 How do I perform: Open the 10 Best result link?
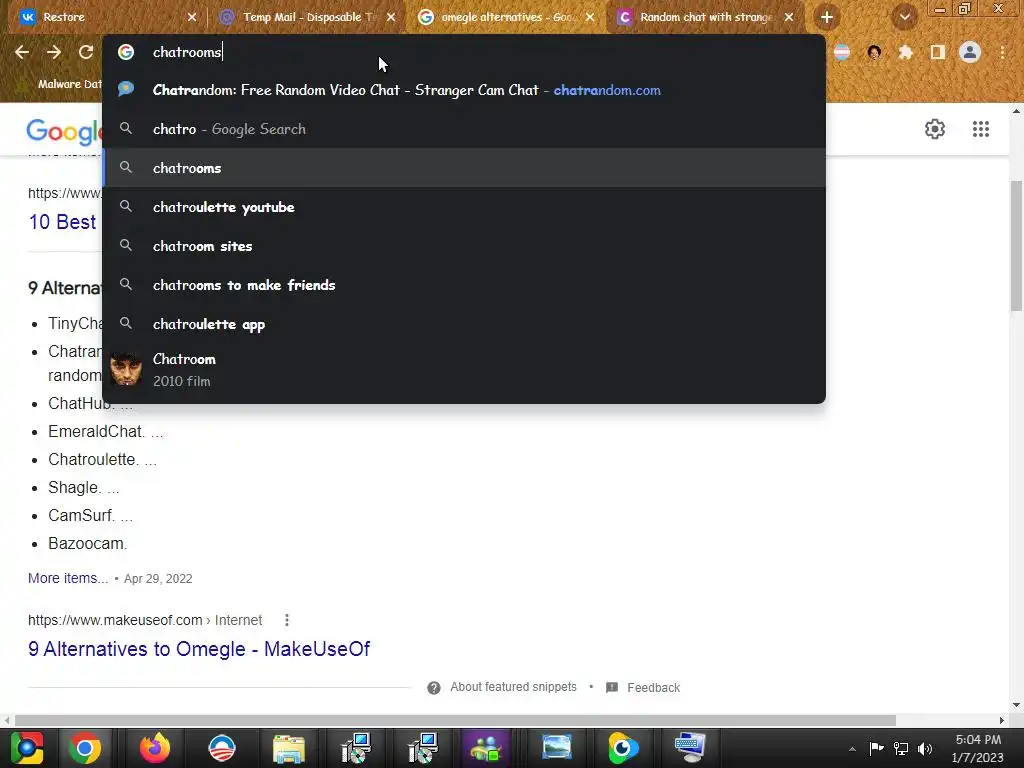click(x=62, y=222)
